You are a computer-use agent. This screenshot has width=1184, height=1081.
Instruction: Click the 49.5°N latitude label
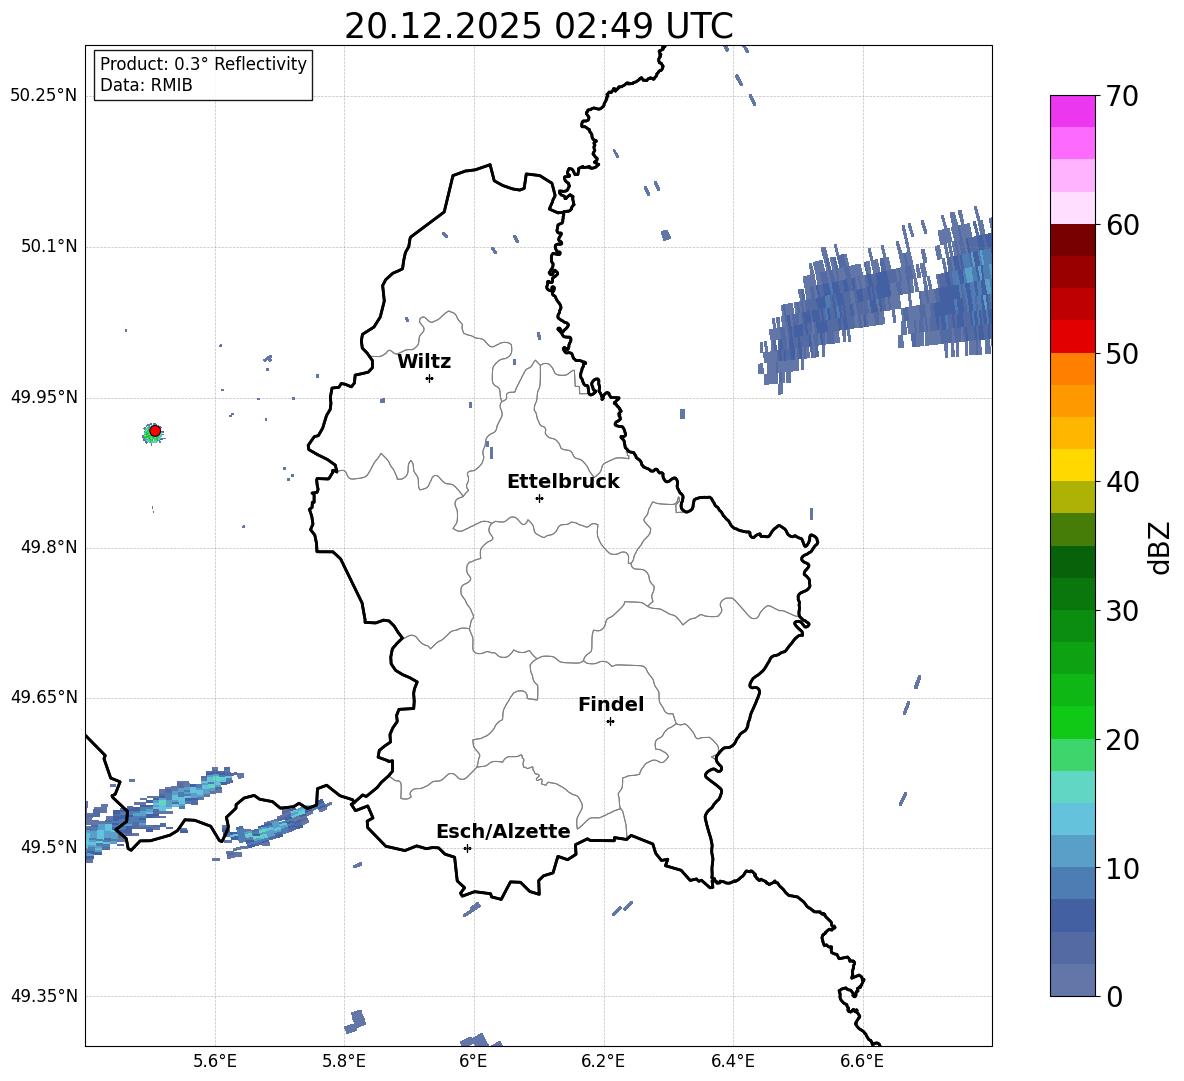pos(49,847)
